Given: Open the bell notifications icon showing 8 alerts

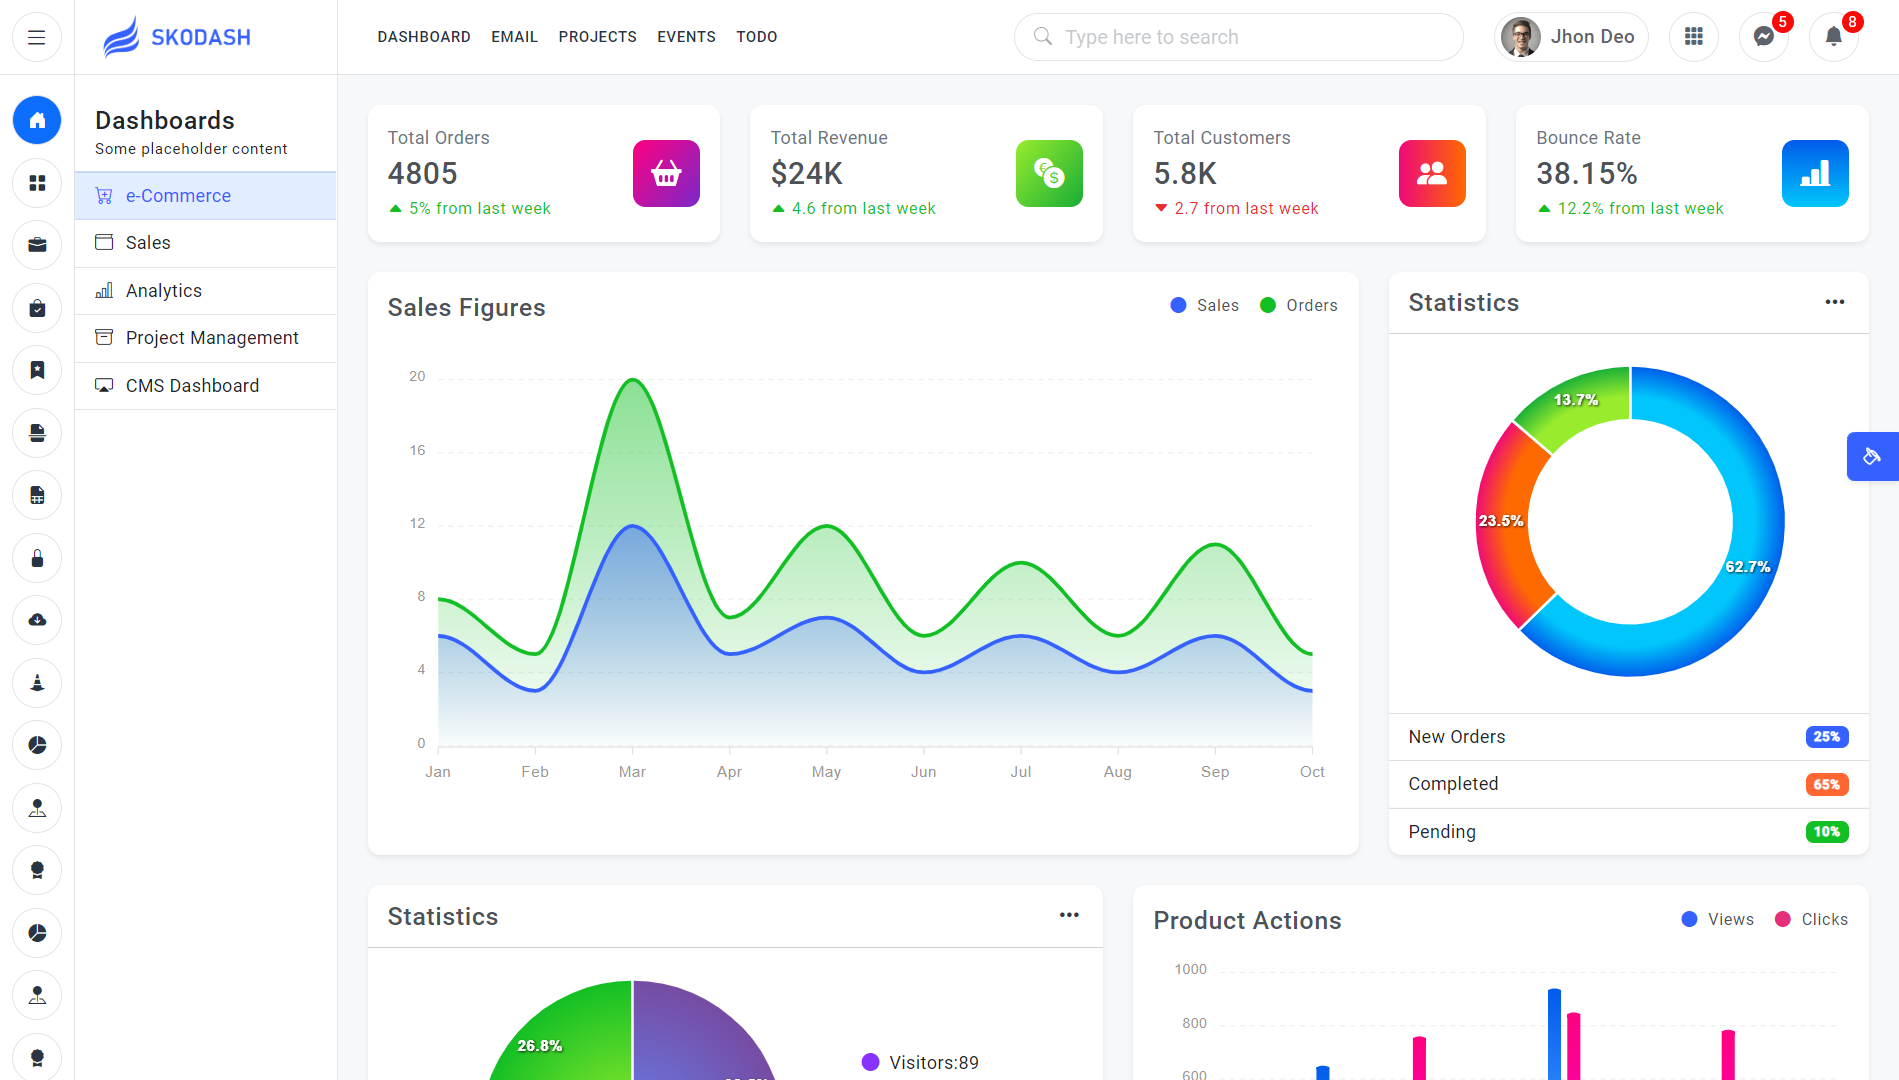Looking at the screenshot, I should point(1834,36).
